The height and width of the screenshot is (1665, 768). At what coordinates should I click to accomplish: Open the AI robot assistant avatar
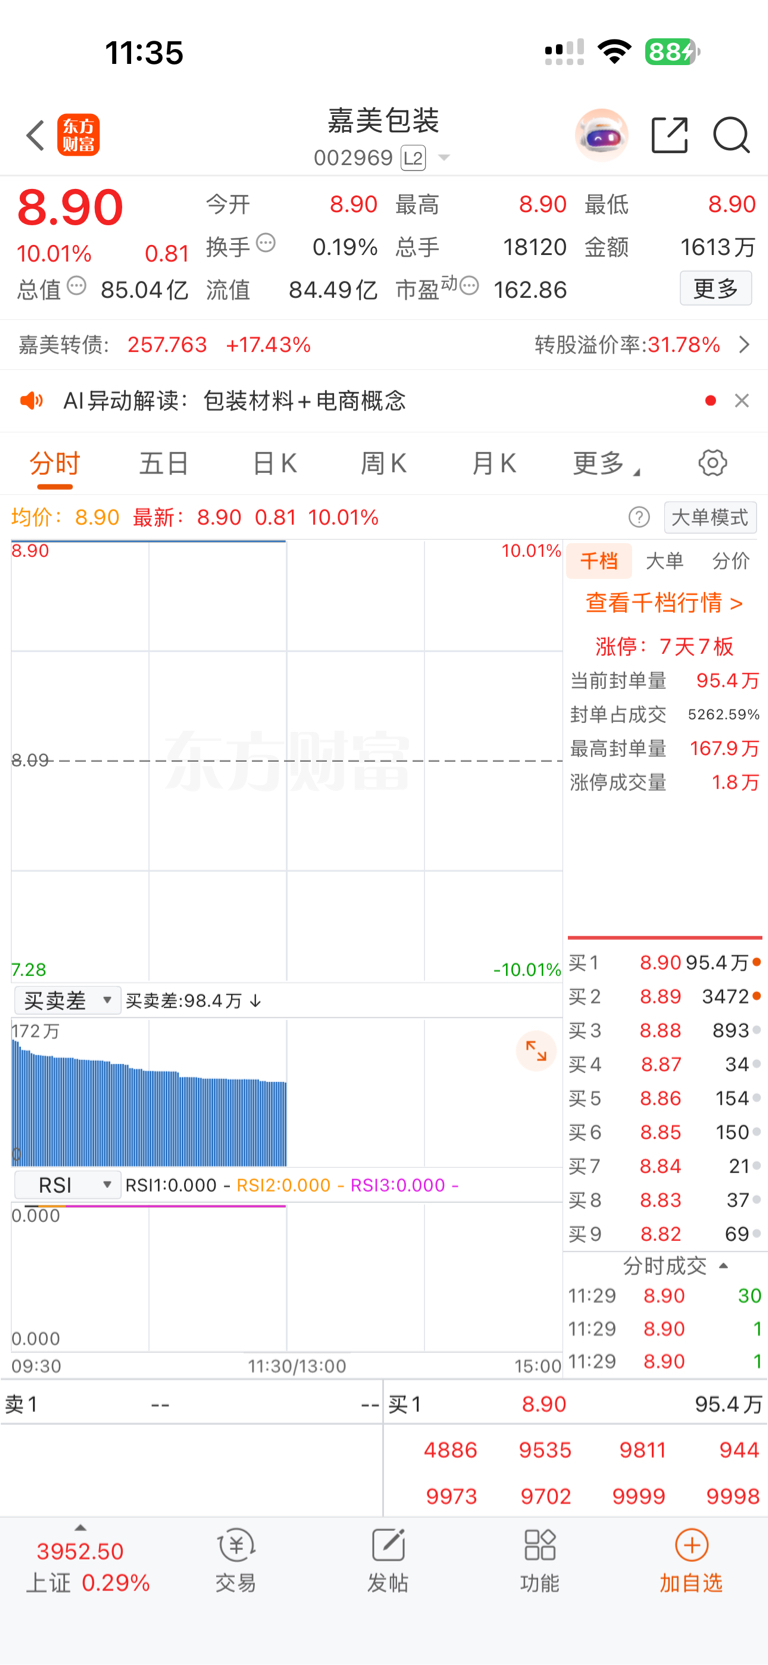point(601,135)
